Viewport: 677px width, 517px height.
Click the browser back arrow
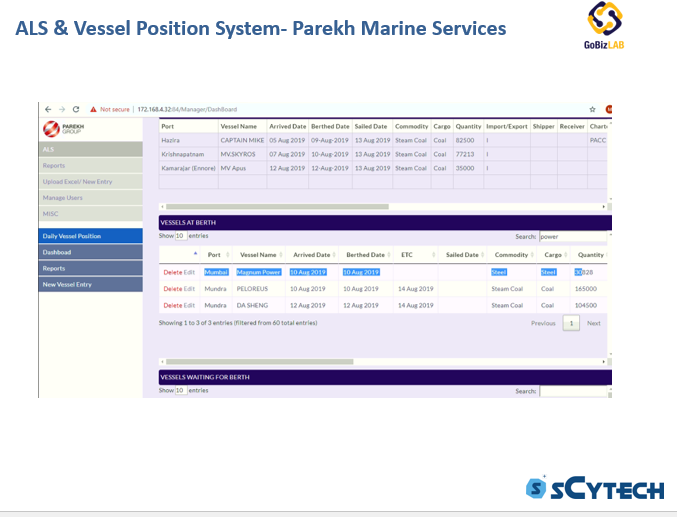coord(47,109)
